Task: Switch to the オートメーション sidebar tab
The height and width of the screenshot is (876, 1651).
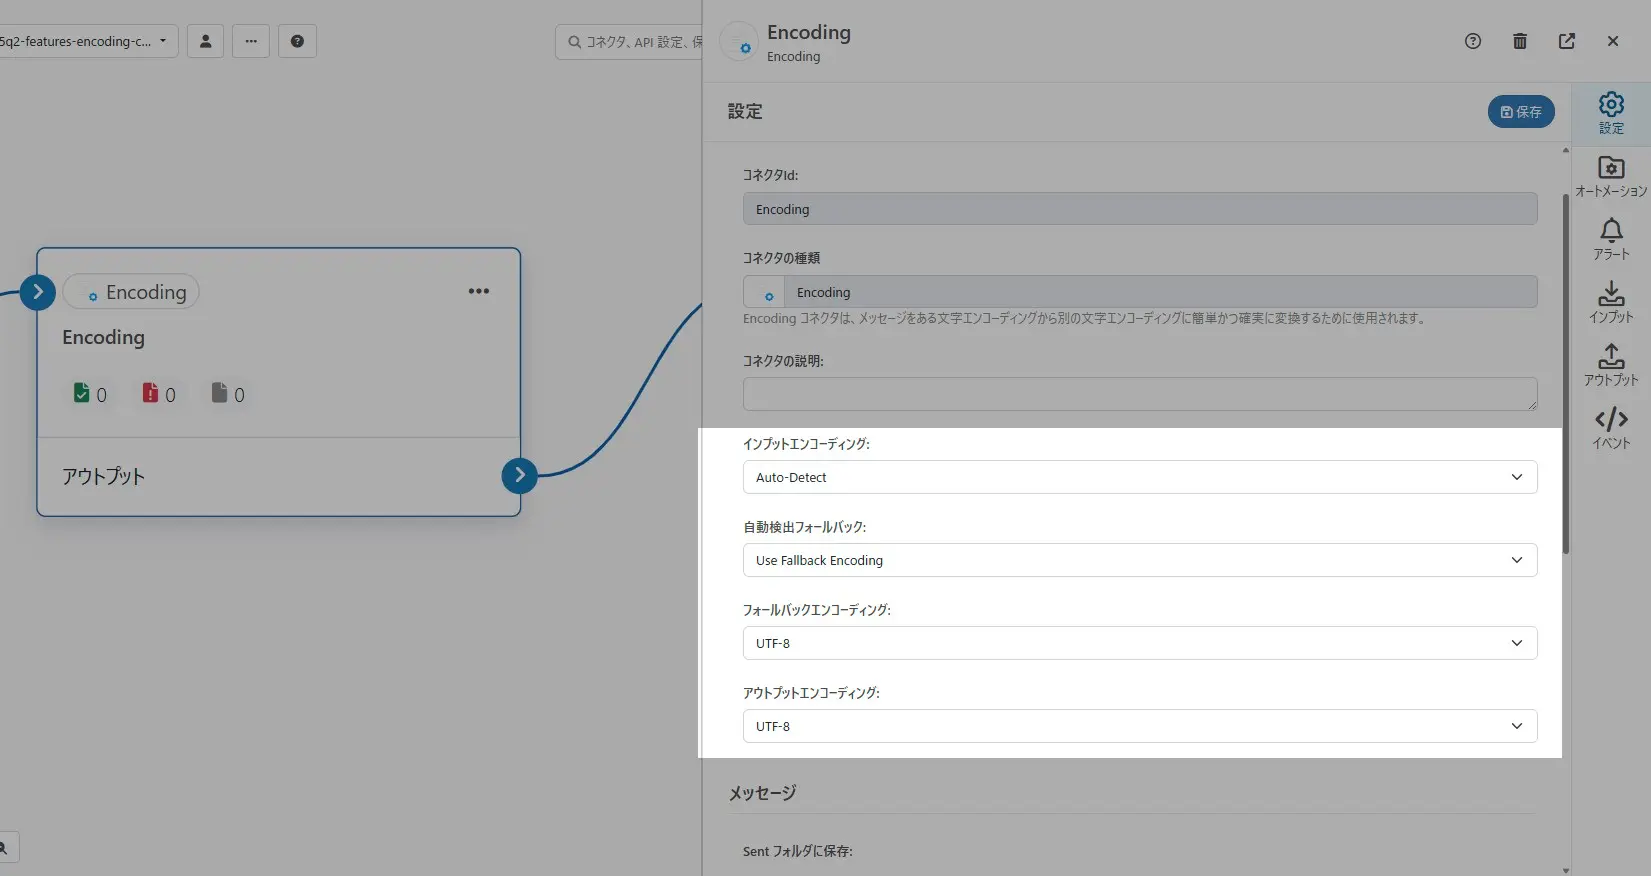Action: tap(1611, 176)
